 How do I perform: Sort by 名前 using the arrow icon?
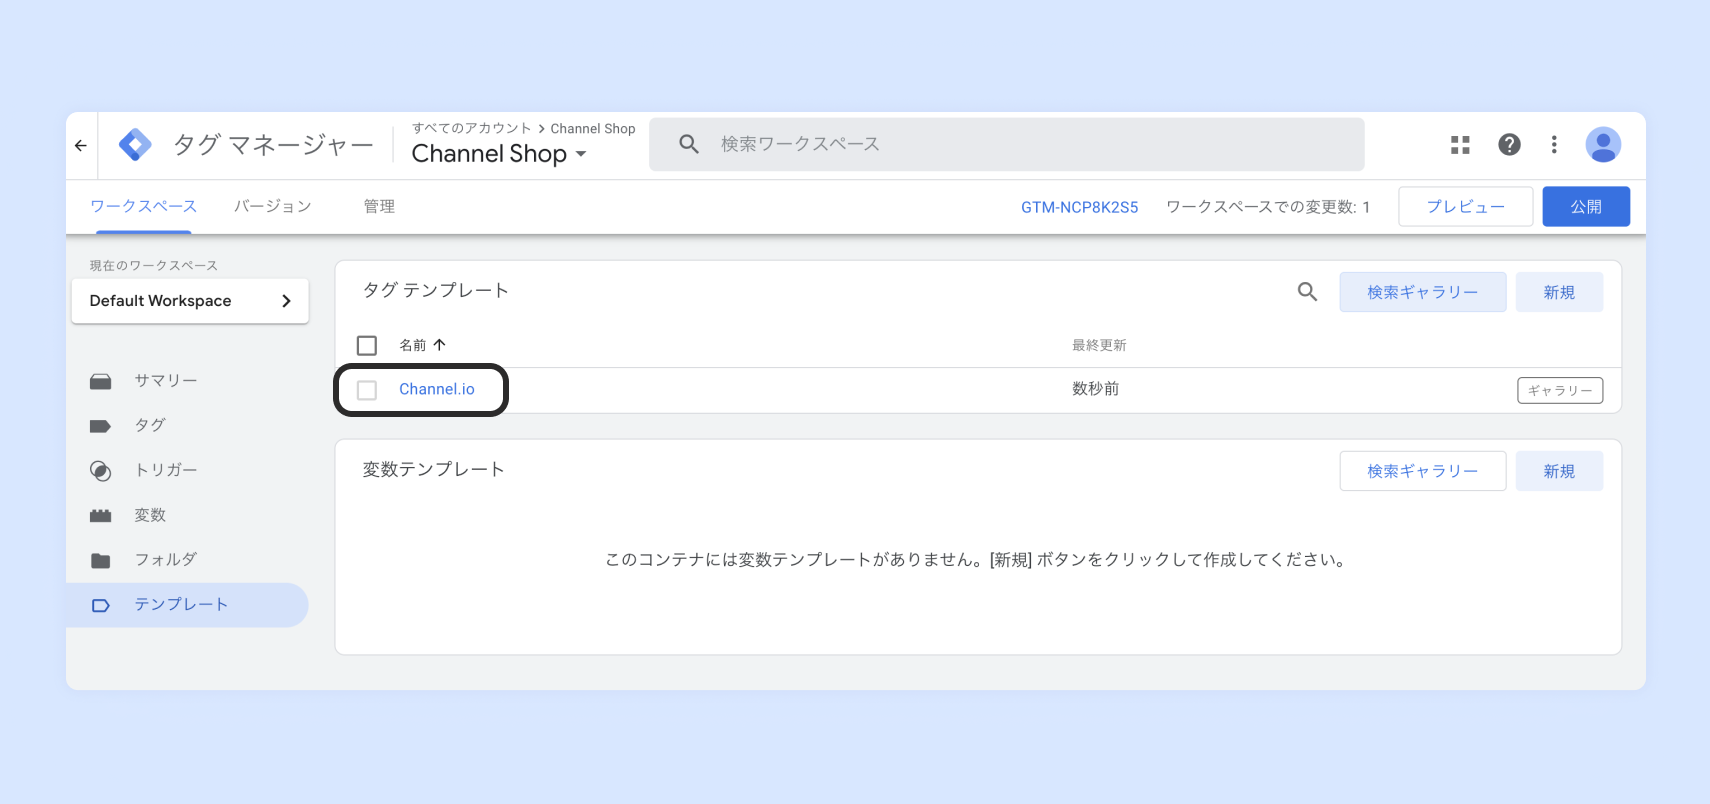coord(439,345)
